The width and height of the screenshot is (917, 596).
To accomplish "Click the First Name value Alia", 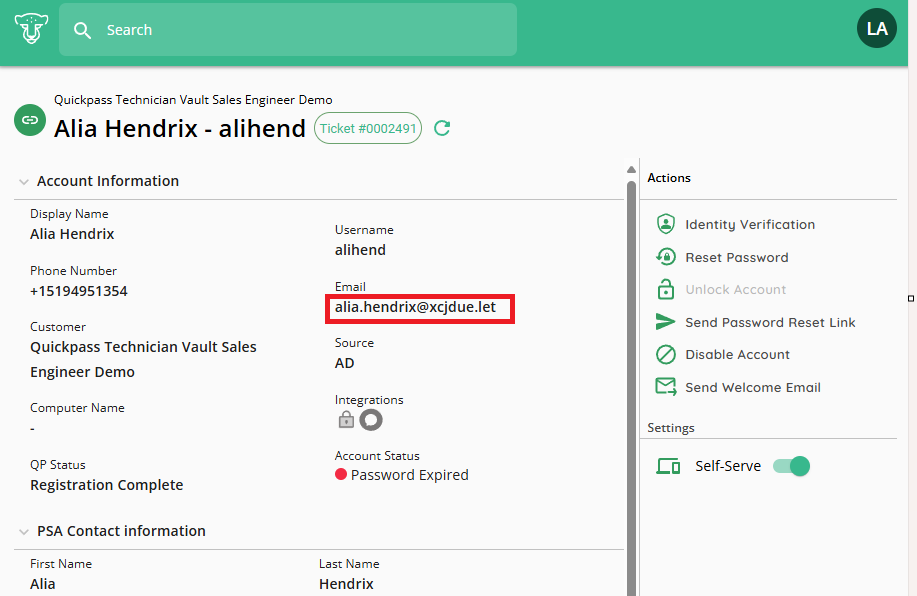I will (43, 584).
